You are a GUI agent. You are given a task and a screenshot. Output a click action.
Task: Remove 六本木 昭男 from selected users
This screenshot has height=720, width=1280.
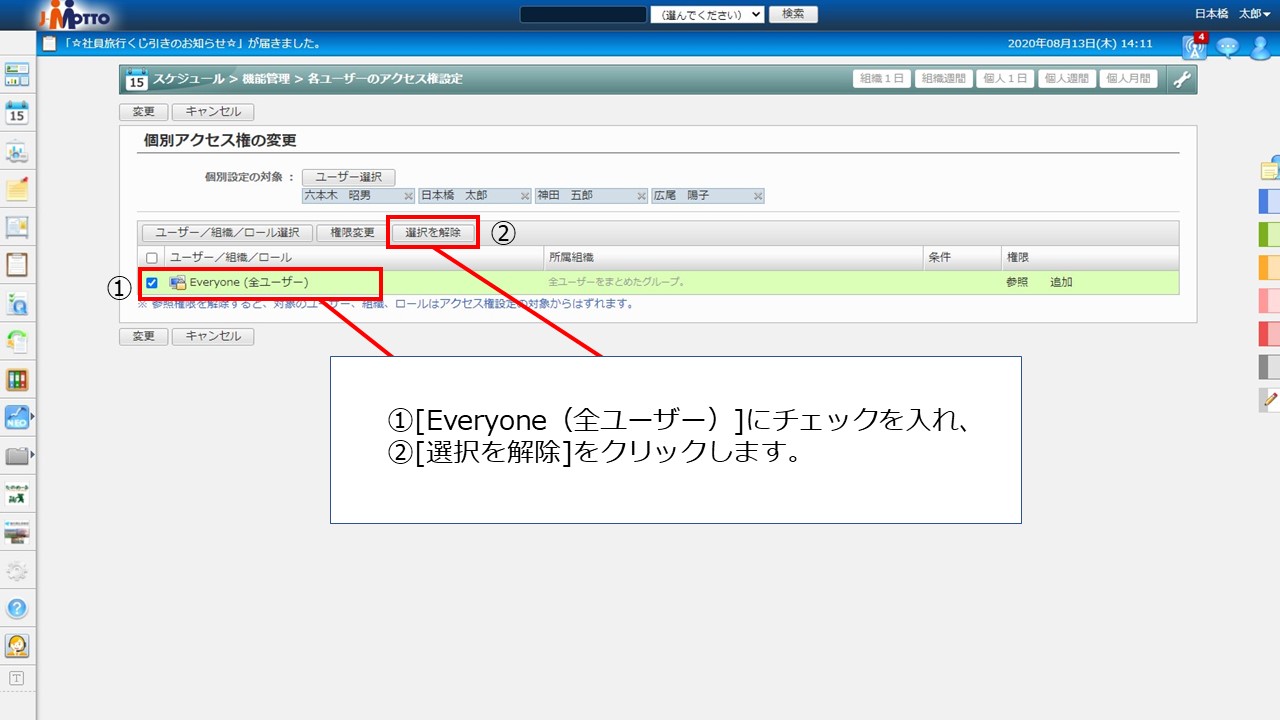pyautogui.click(x=408, y=196)
